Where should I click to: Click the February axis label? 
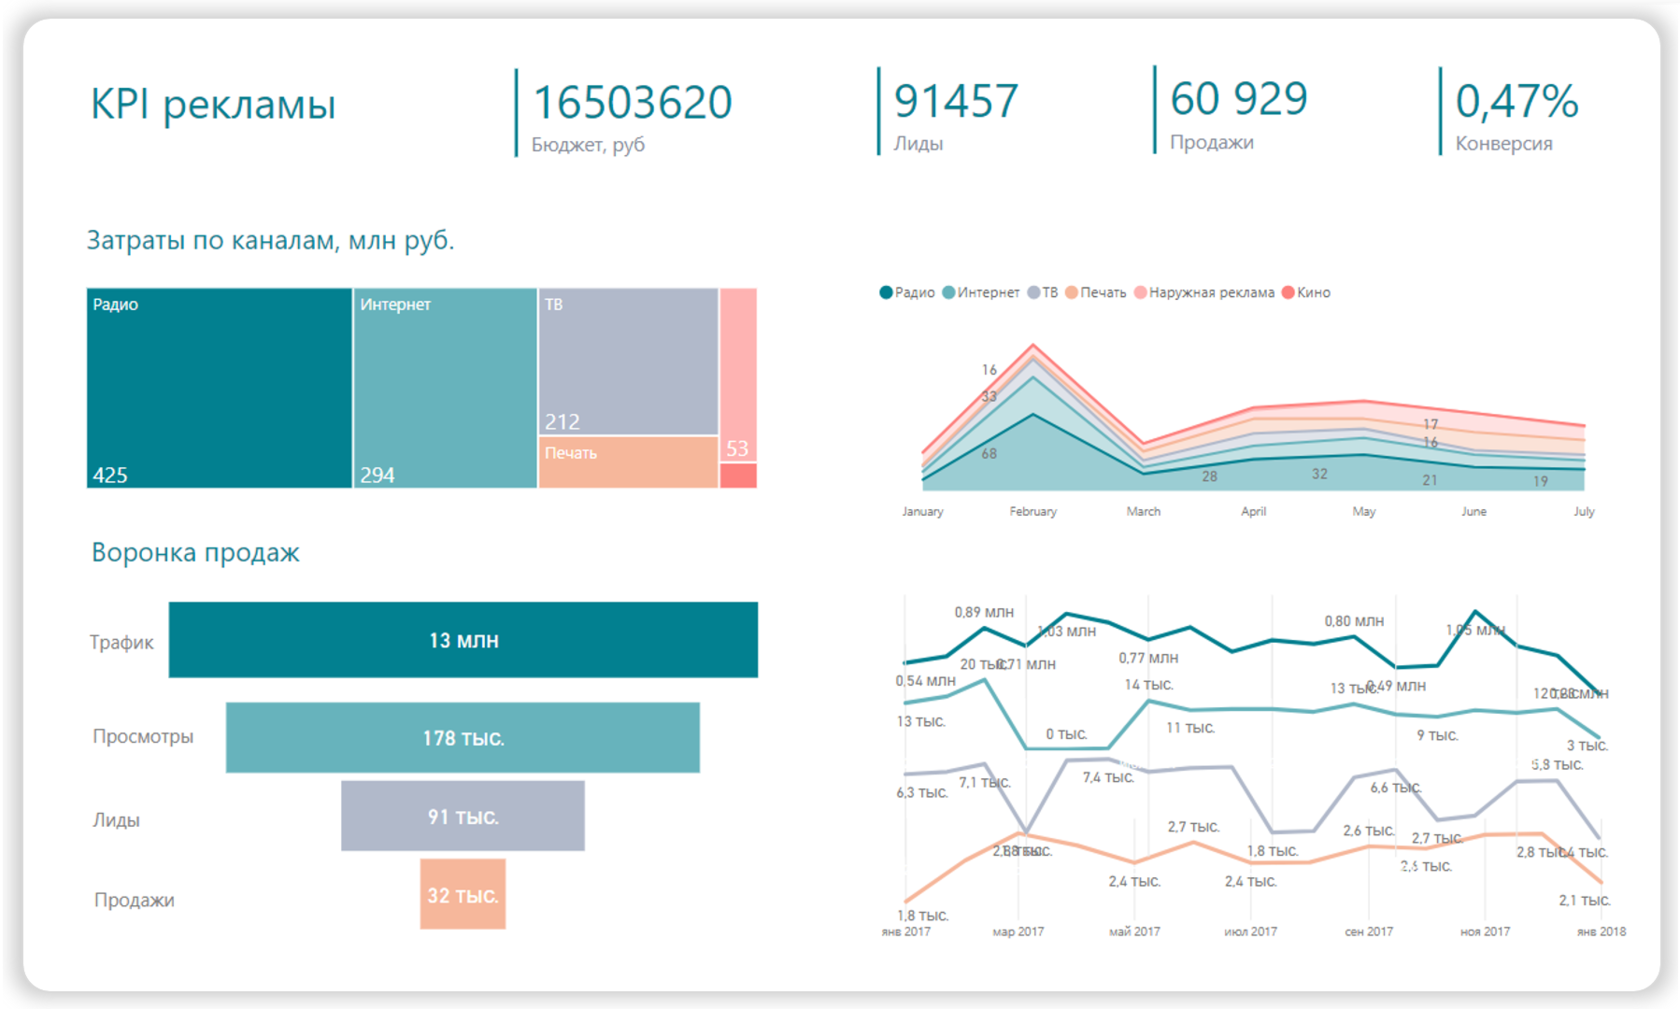coord(1033,511)
